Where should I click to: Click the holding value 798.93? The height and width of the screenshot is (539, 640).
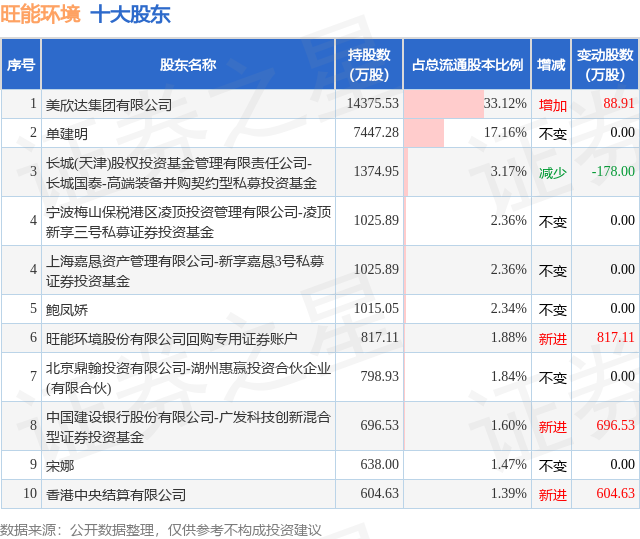[379, 376]
